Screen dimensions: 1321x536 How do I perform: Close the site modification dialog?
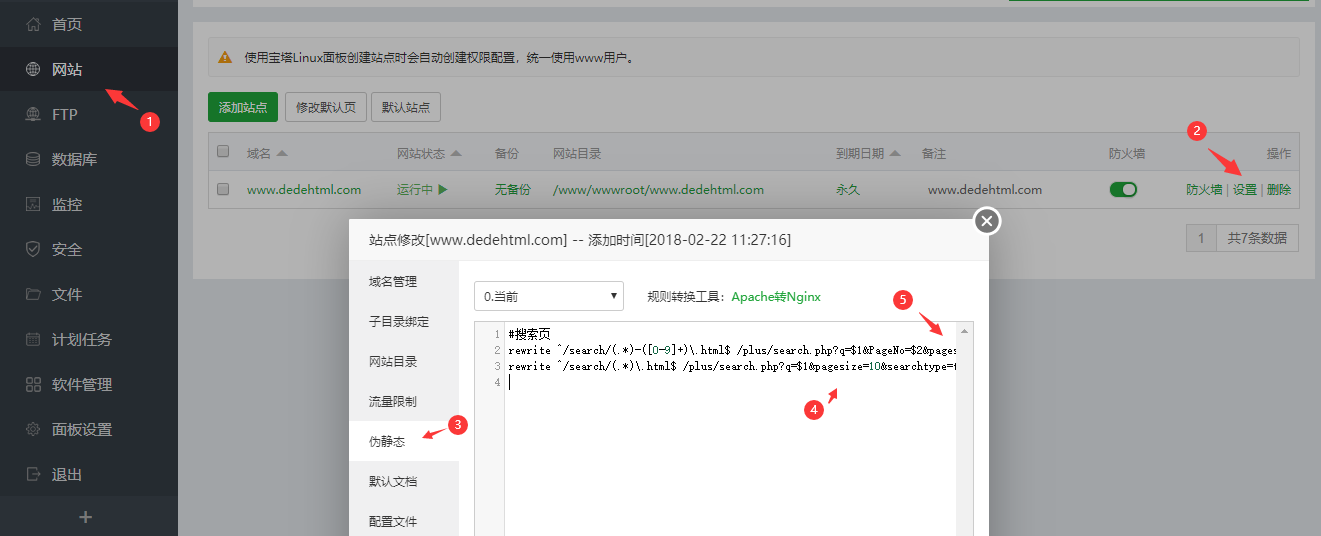pyautogui.click(x=987, y=221)
